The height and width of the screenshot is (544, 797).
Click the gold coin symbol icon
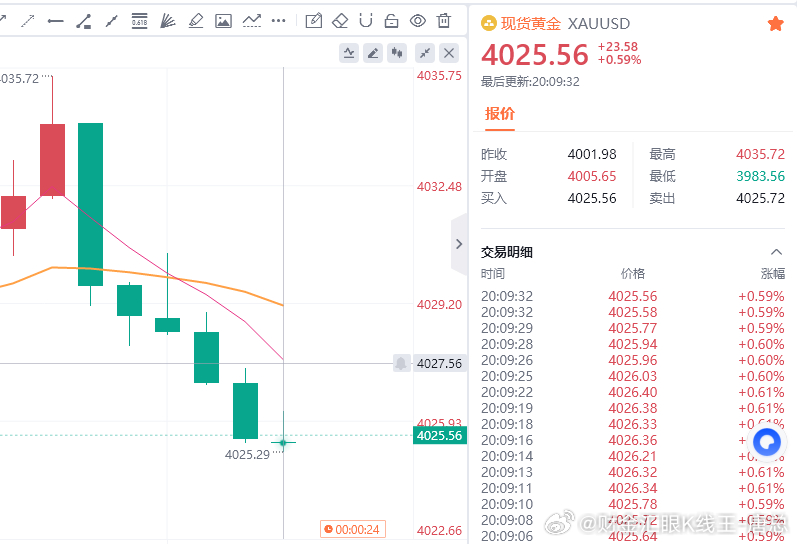coord(488,23)
